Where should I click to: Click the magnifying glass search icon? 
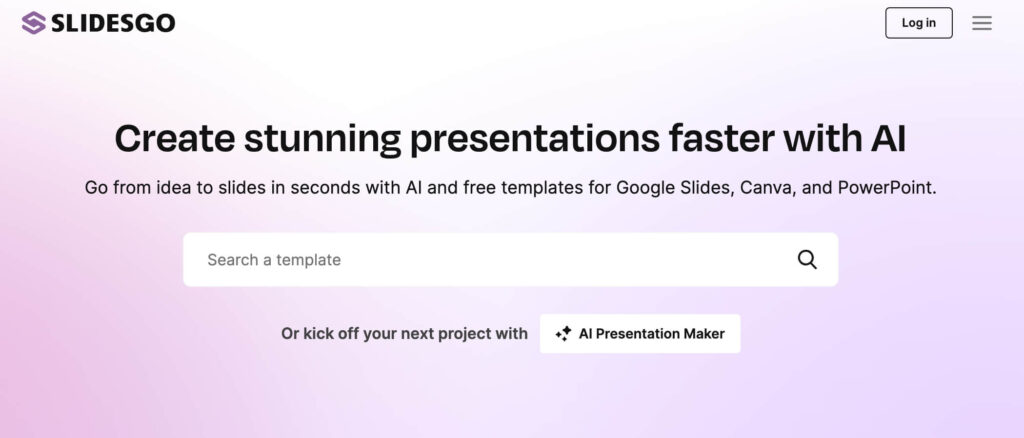point(807,260)
